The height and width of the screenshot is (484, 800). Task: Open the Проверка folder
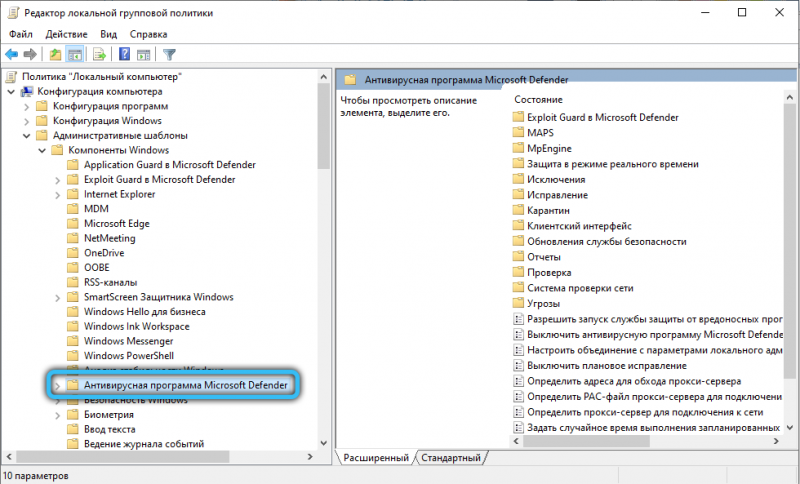(x=549, y=272)
